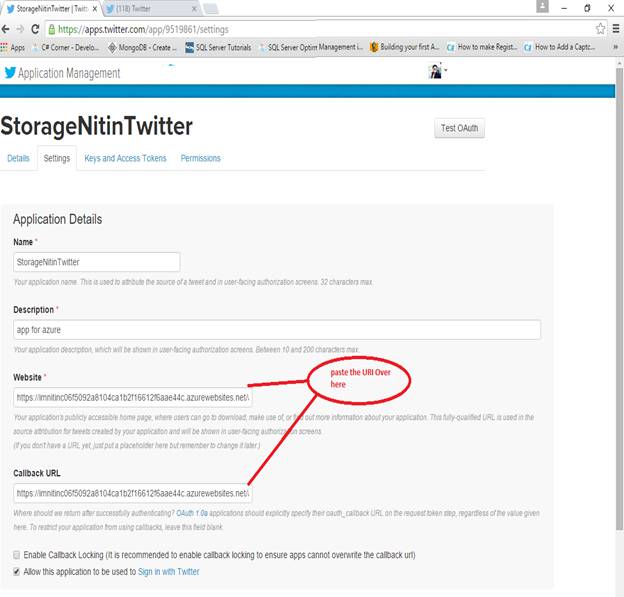624x597 pixels.
Task: Open user profile avatar menu
Action: click(437, 71)
